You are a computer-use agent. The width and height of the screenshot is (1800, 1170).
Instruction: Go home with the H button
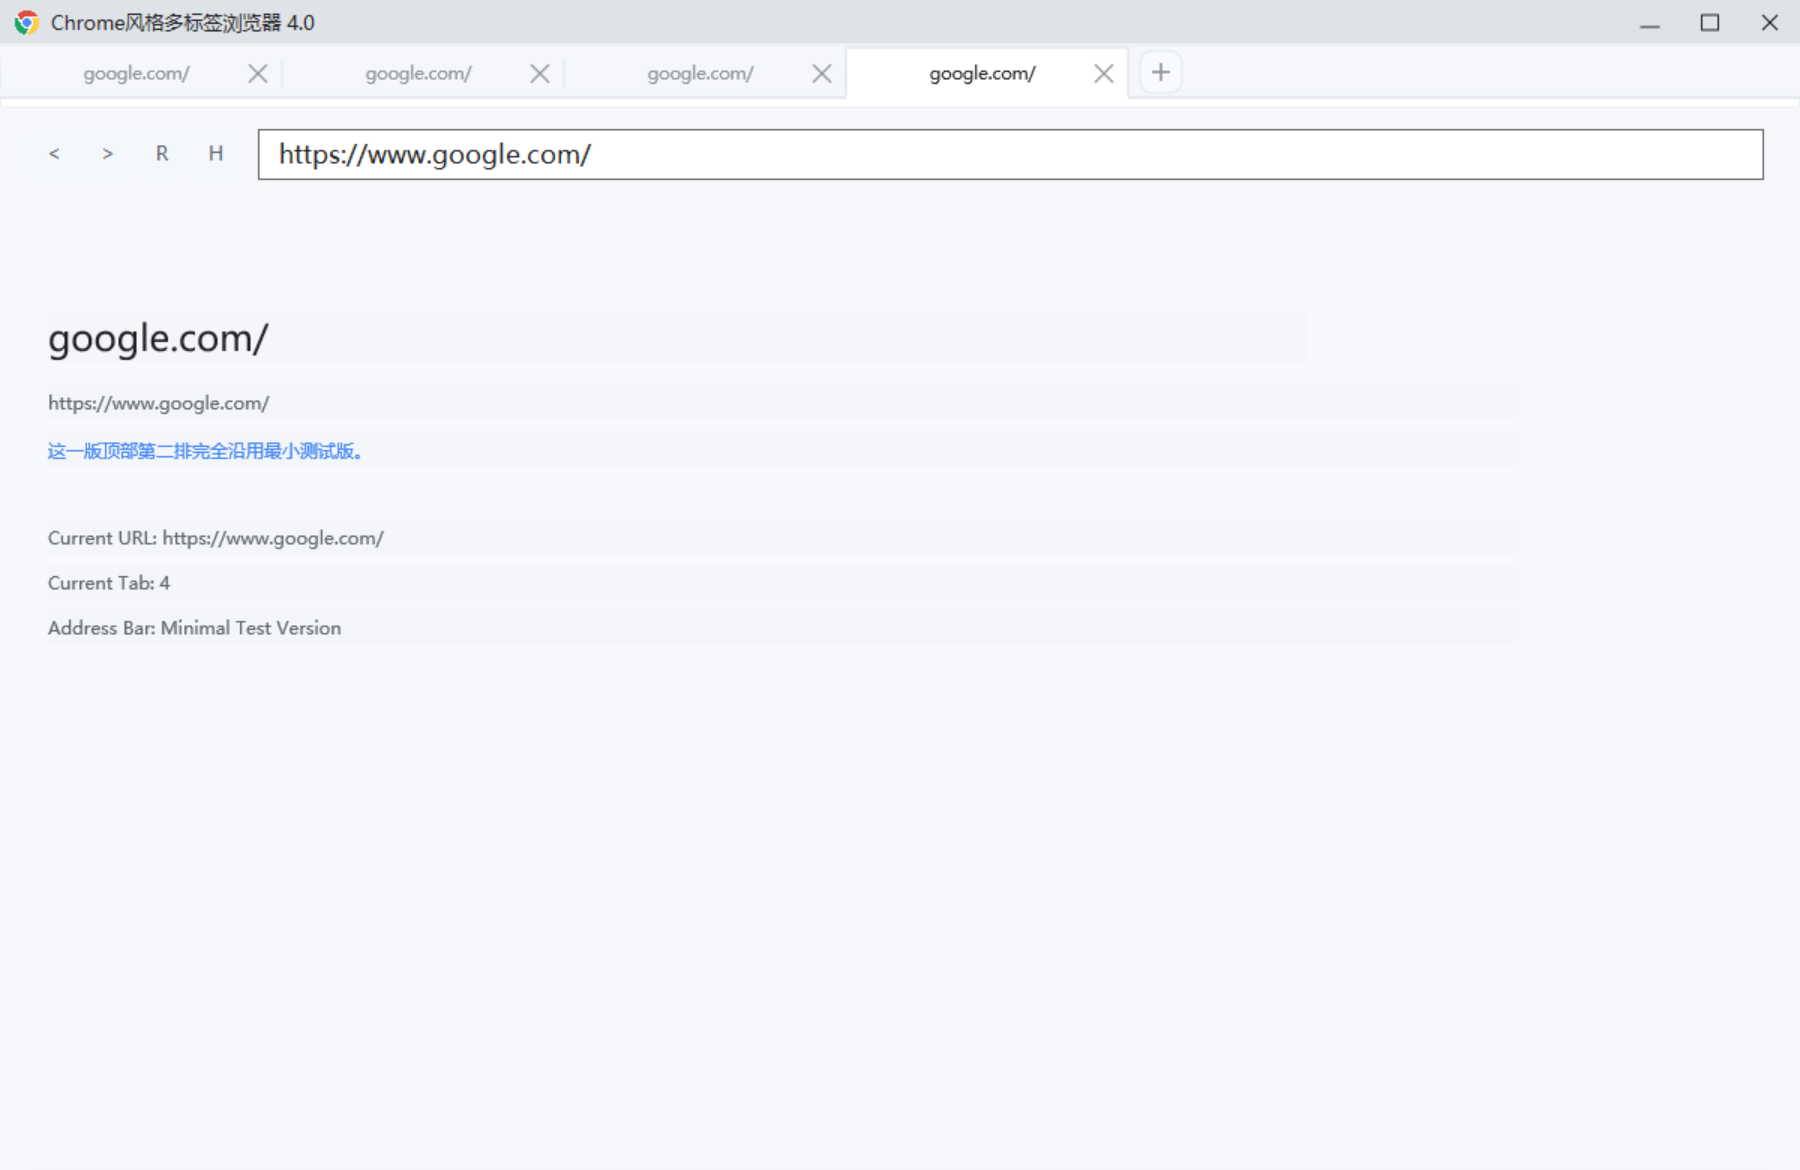click(216, 154)
